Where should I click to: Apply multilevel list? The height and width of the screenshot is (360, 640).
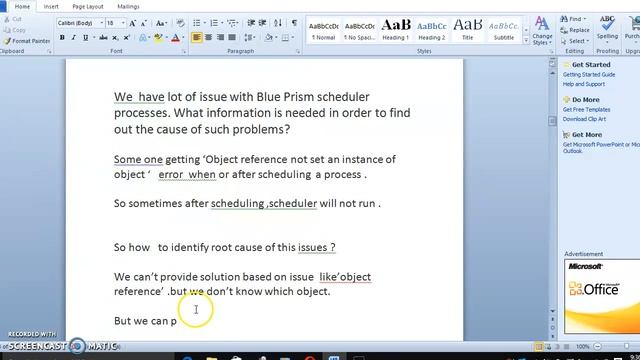232,23
